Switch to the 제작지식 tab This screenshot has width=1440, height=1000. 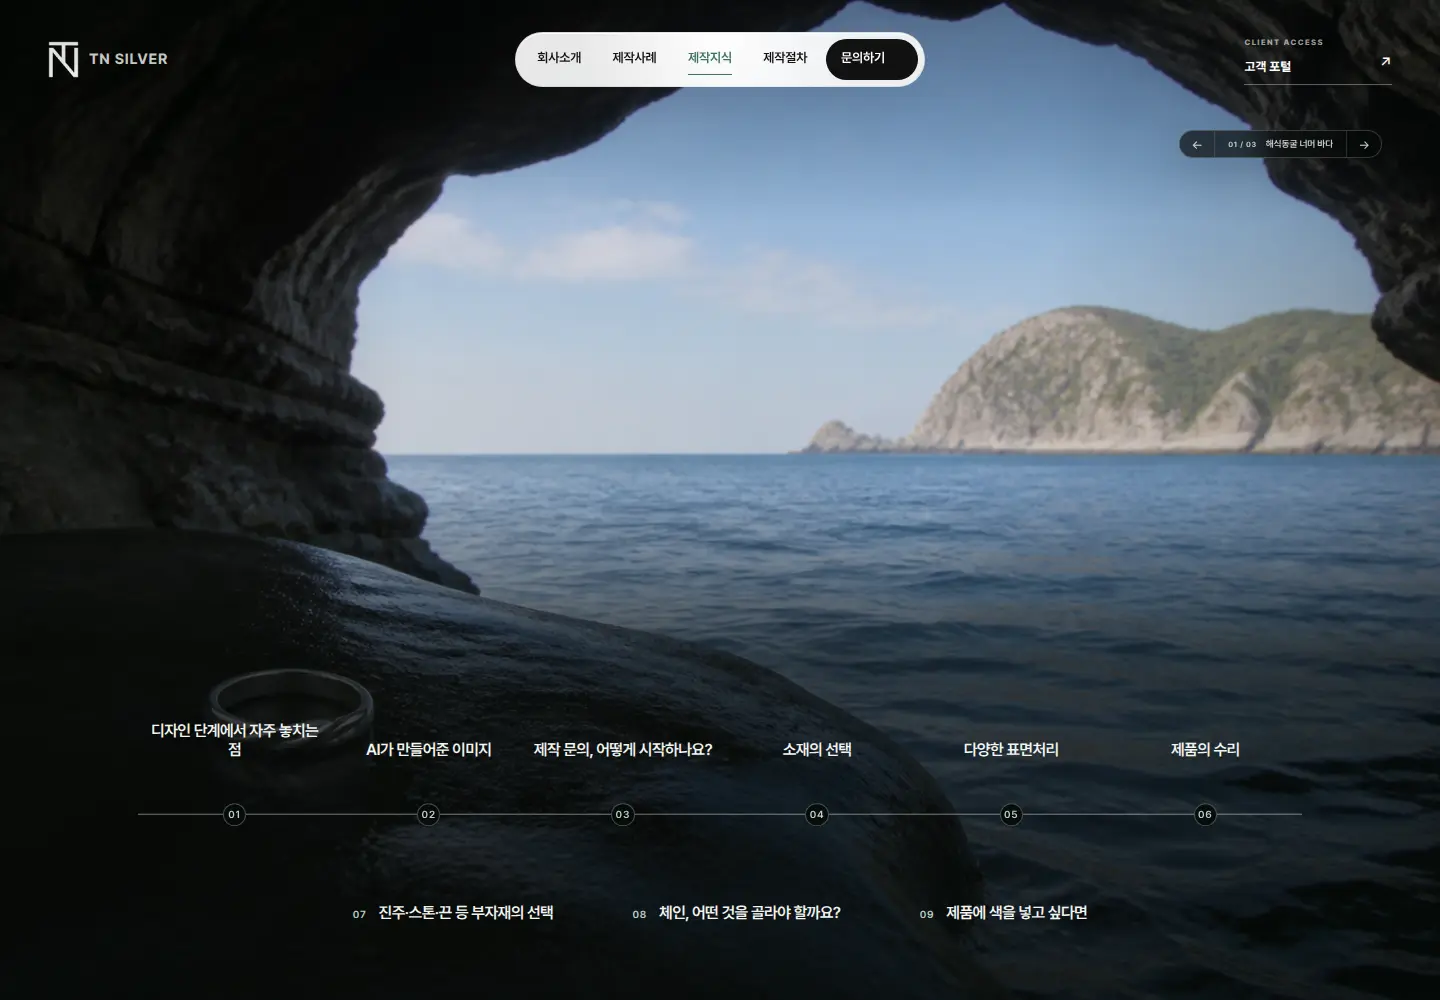click(x=710, y=58)
